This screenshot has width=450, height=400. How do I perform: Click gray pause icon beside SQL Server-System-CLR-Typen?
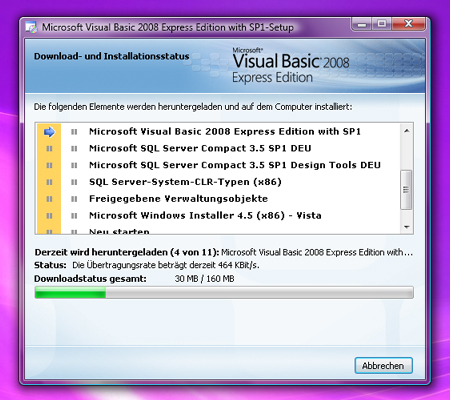(x=74, y=182)
